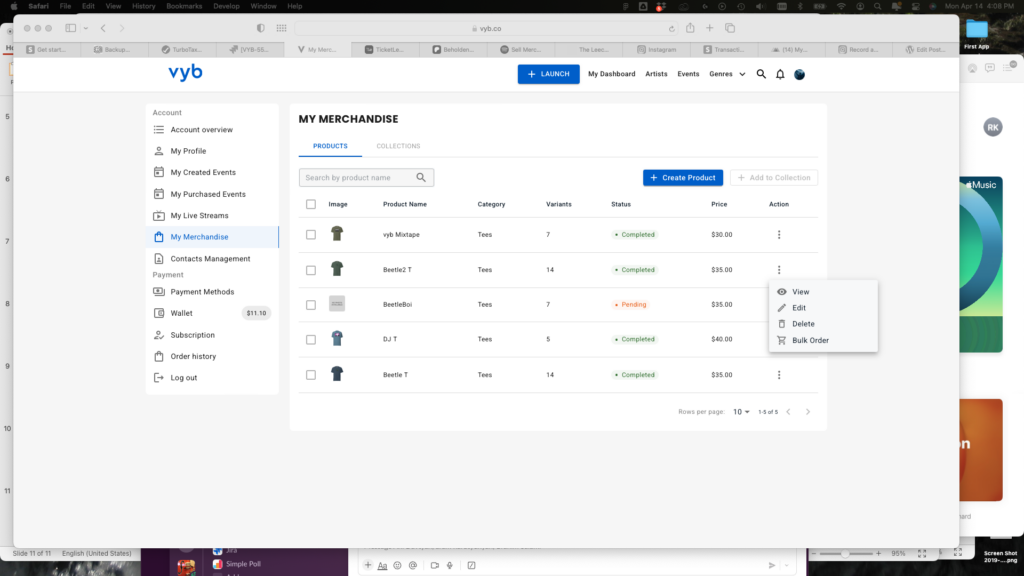Click the LAUNCH button
The image size is (1024, 576).
pos(549,74)
